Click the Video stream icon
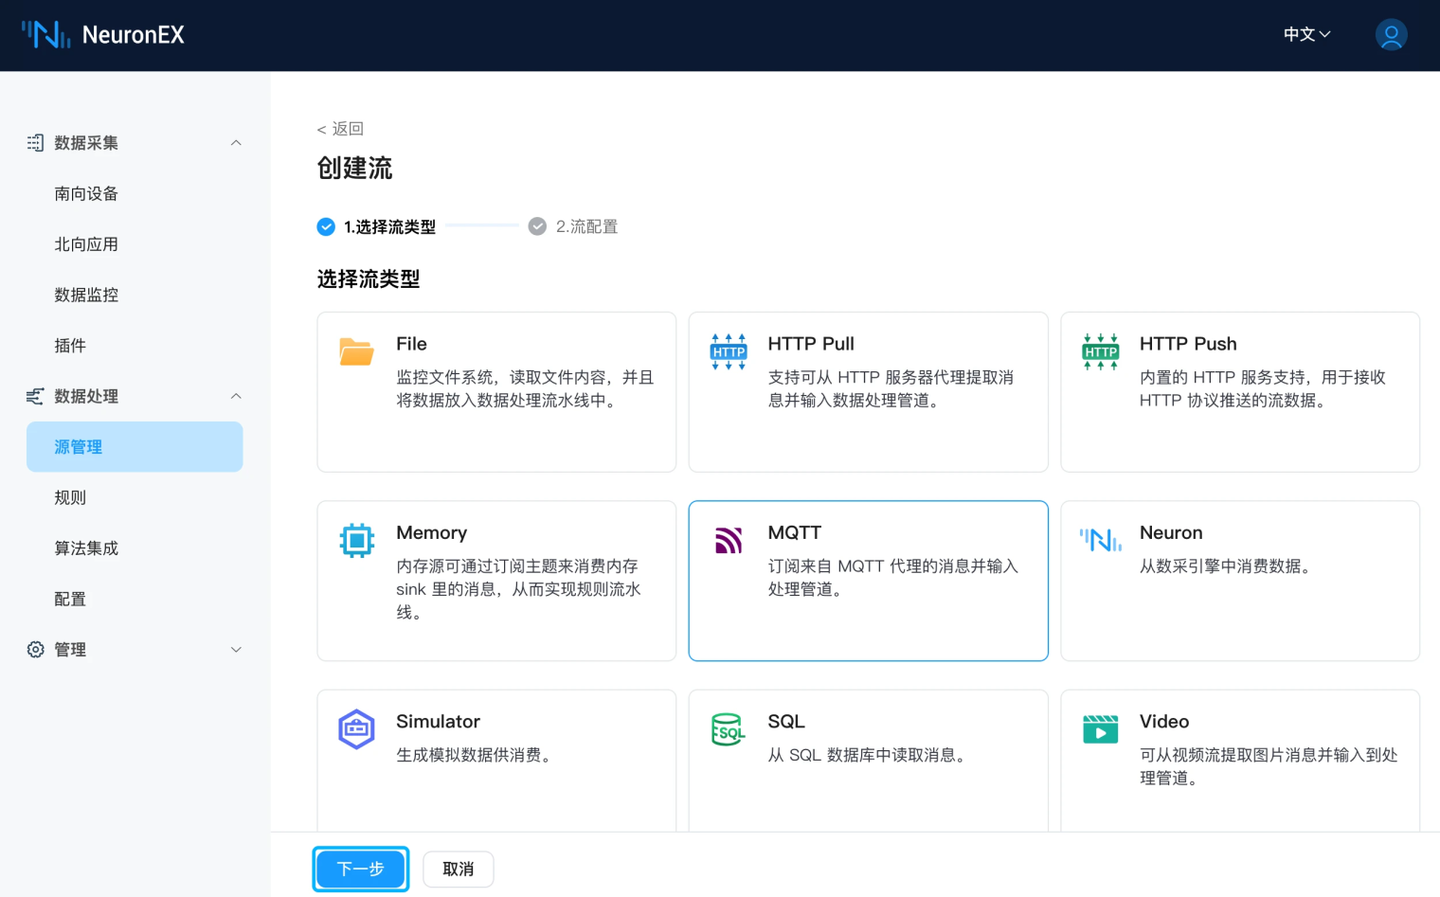This screenshot has width=1440, height=897. click(x=1100, y=729)
